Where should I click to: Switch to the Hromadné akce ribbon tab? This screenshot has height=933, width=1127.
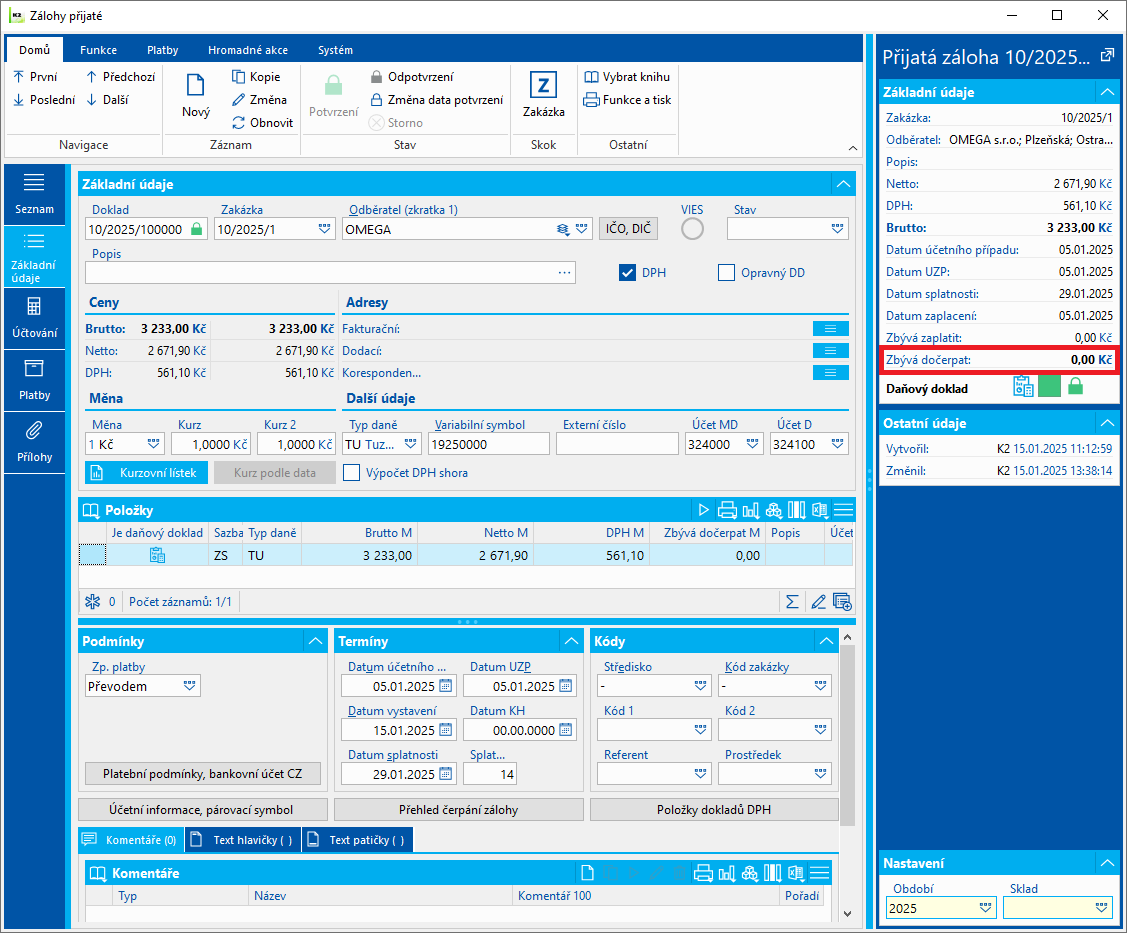(x=248, y=50)
